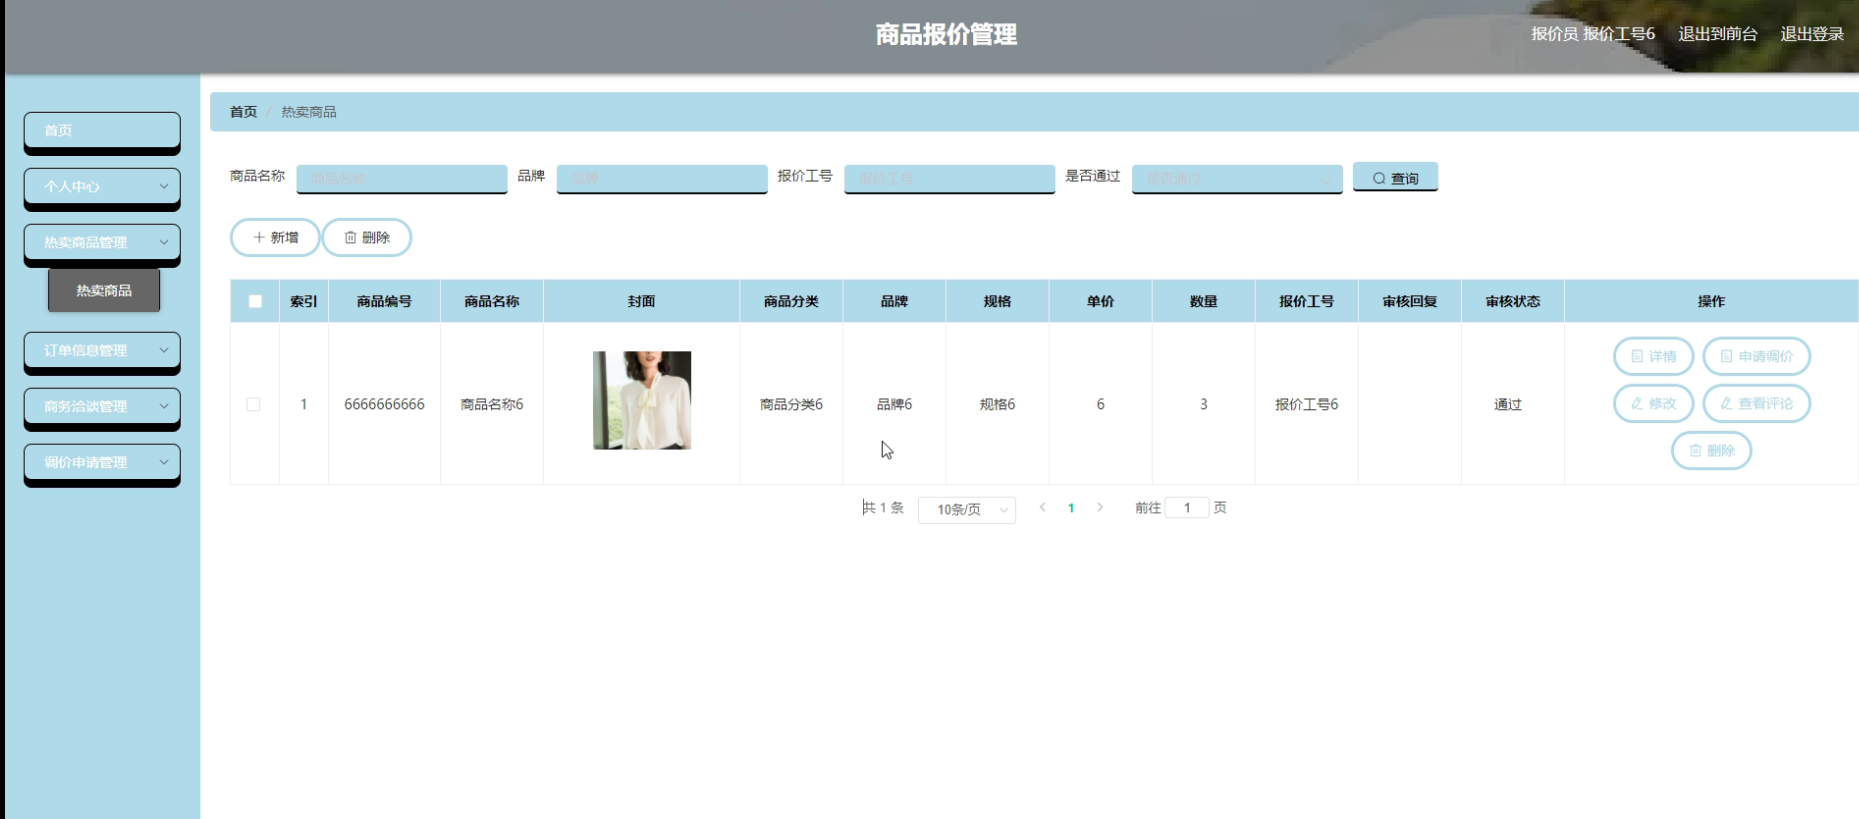
Task: Click the 商品名称 column header in table
Action: [492, 302]
